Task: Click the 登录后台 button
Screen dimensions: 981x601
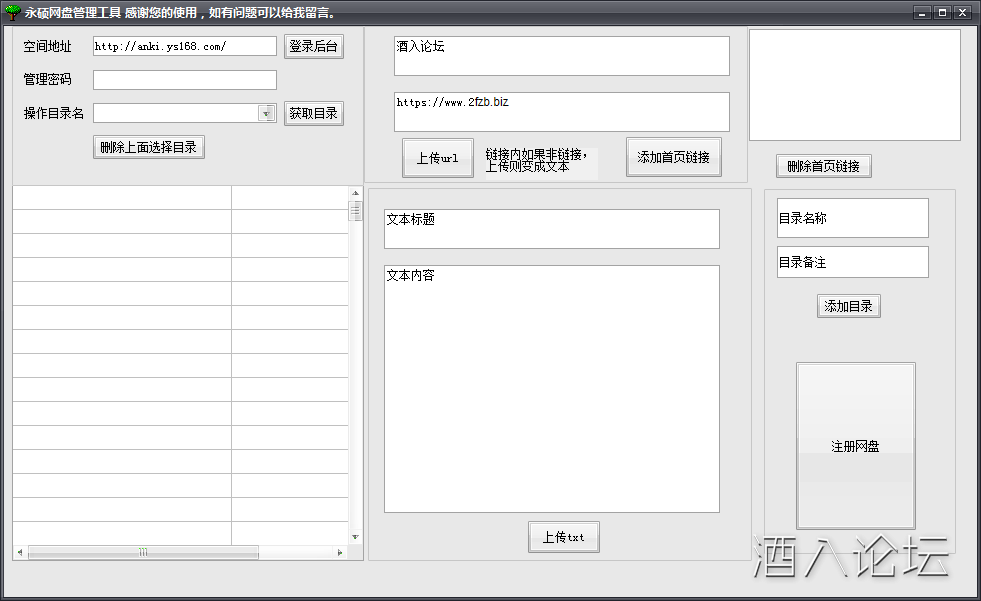Action: 314,46
